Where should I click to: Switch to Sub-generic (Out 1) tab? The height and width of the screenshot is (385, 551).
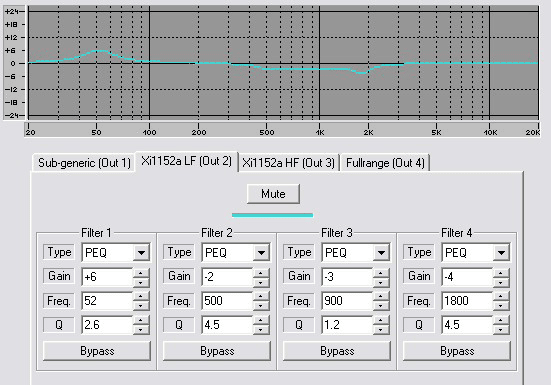coord(84,163)
